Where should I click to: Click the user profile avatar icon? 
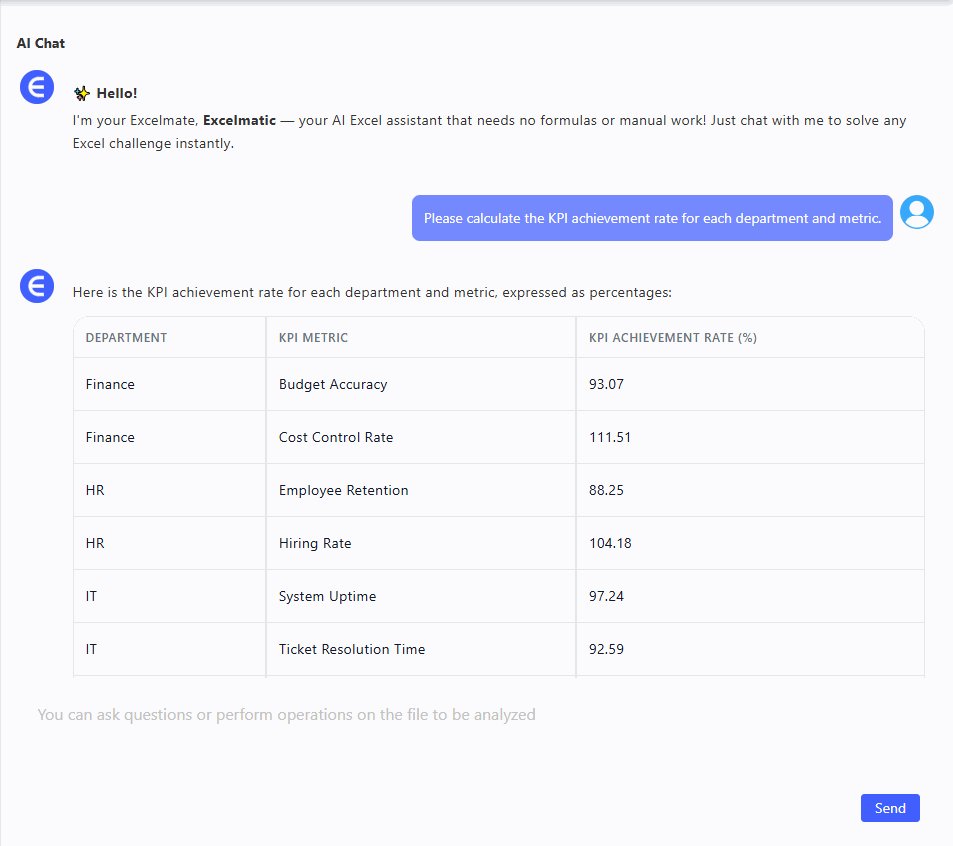pos(916,212)
